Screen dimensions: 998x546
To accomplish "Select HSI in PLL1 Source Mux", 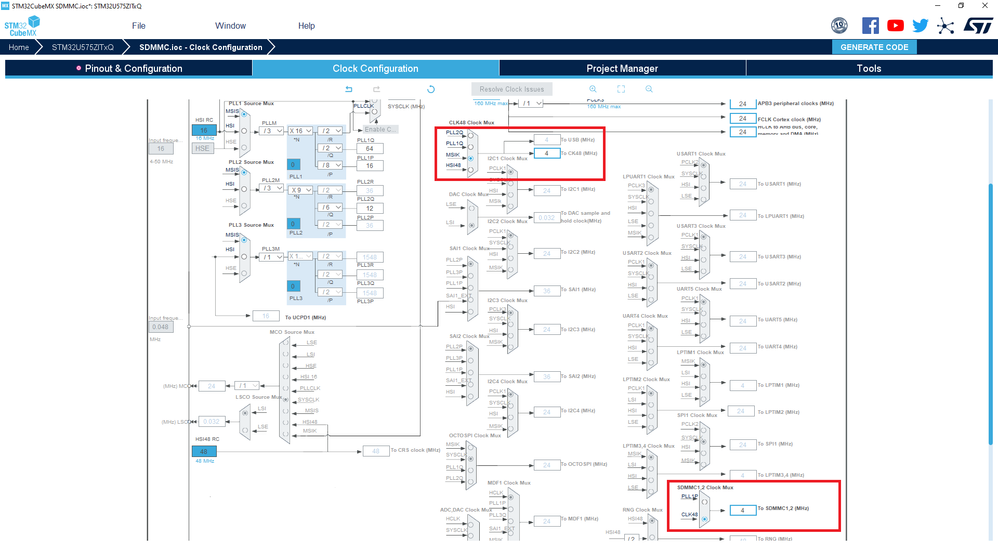I will [x=244, y=130].
